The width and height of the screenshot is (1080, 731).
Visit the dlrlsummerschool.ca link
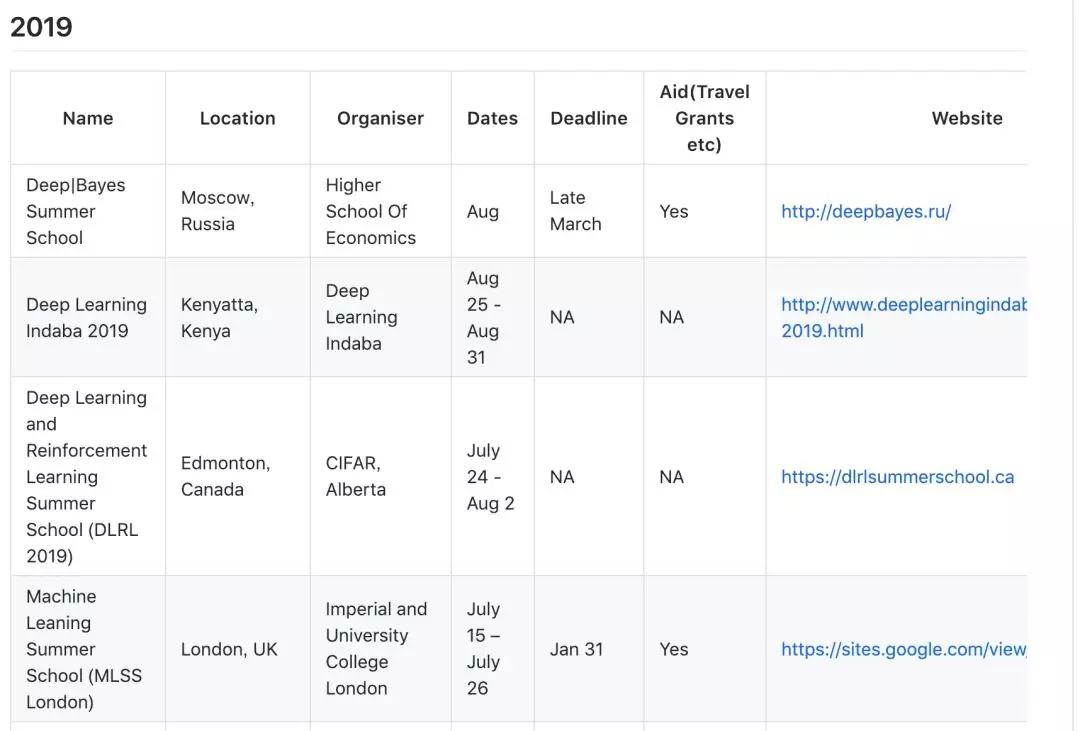click(x=897, y=477)
